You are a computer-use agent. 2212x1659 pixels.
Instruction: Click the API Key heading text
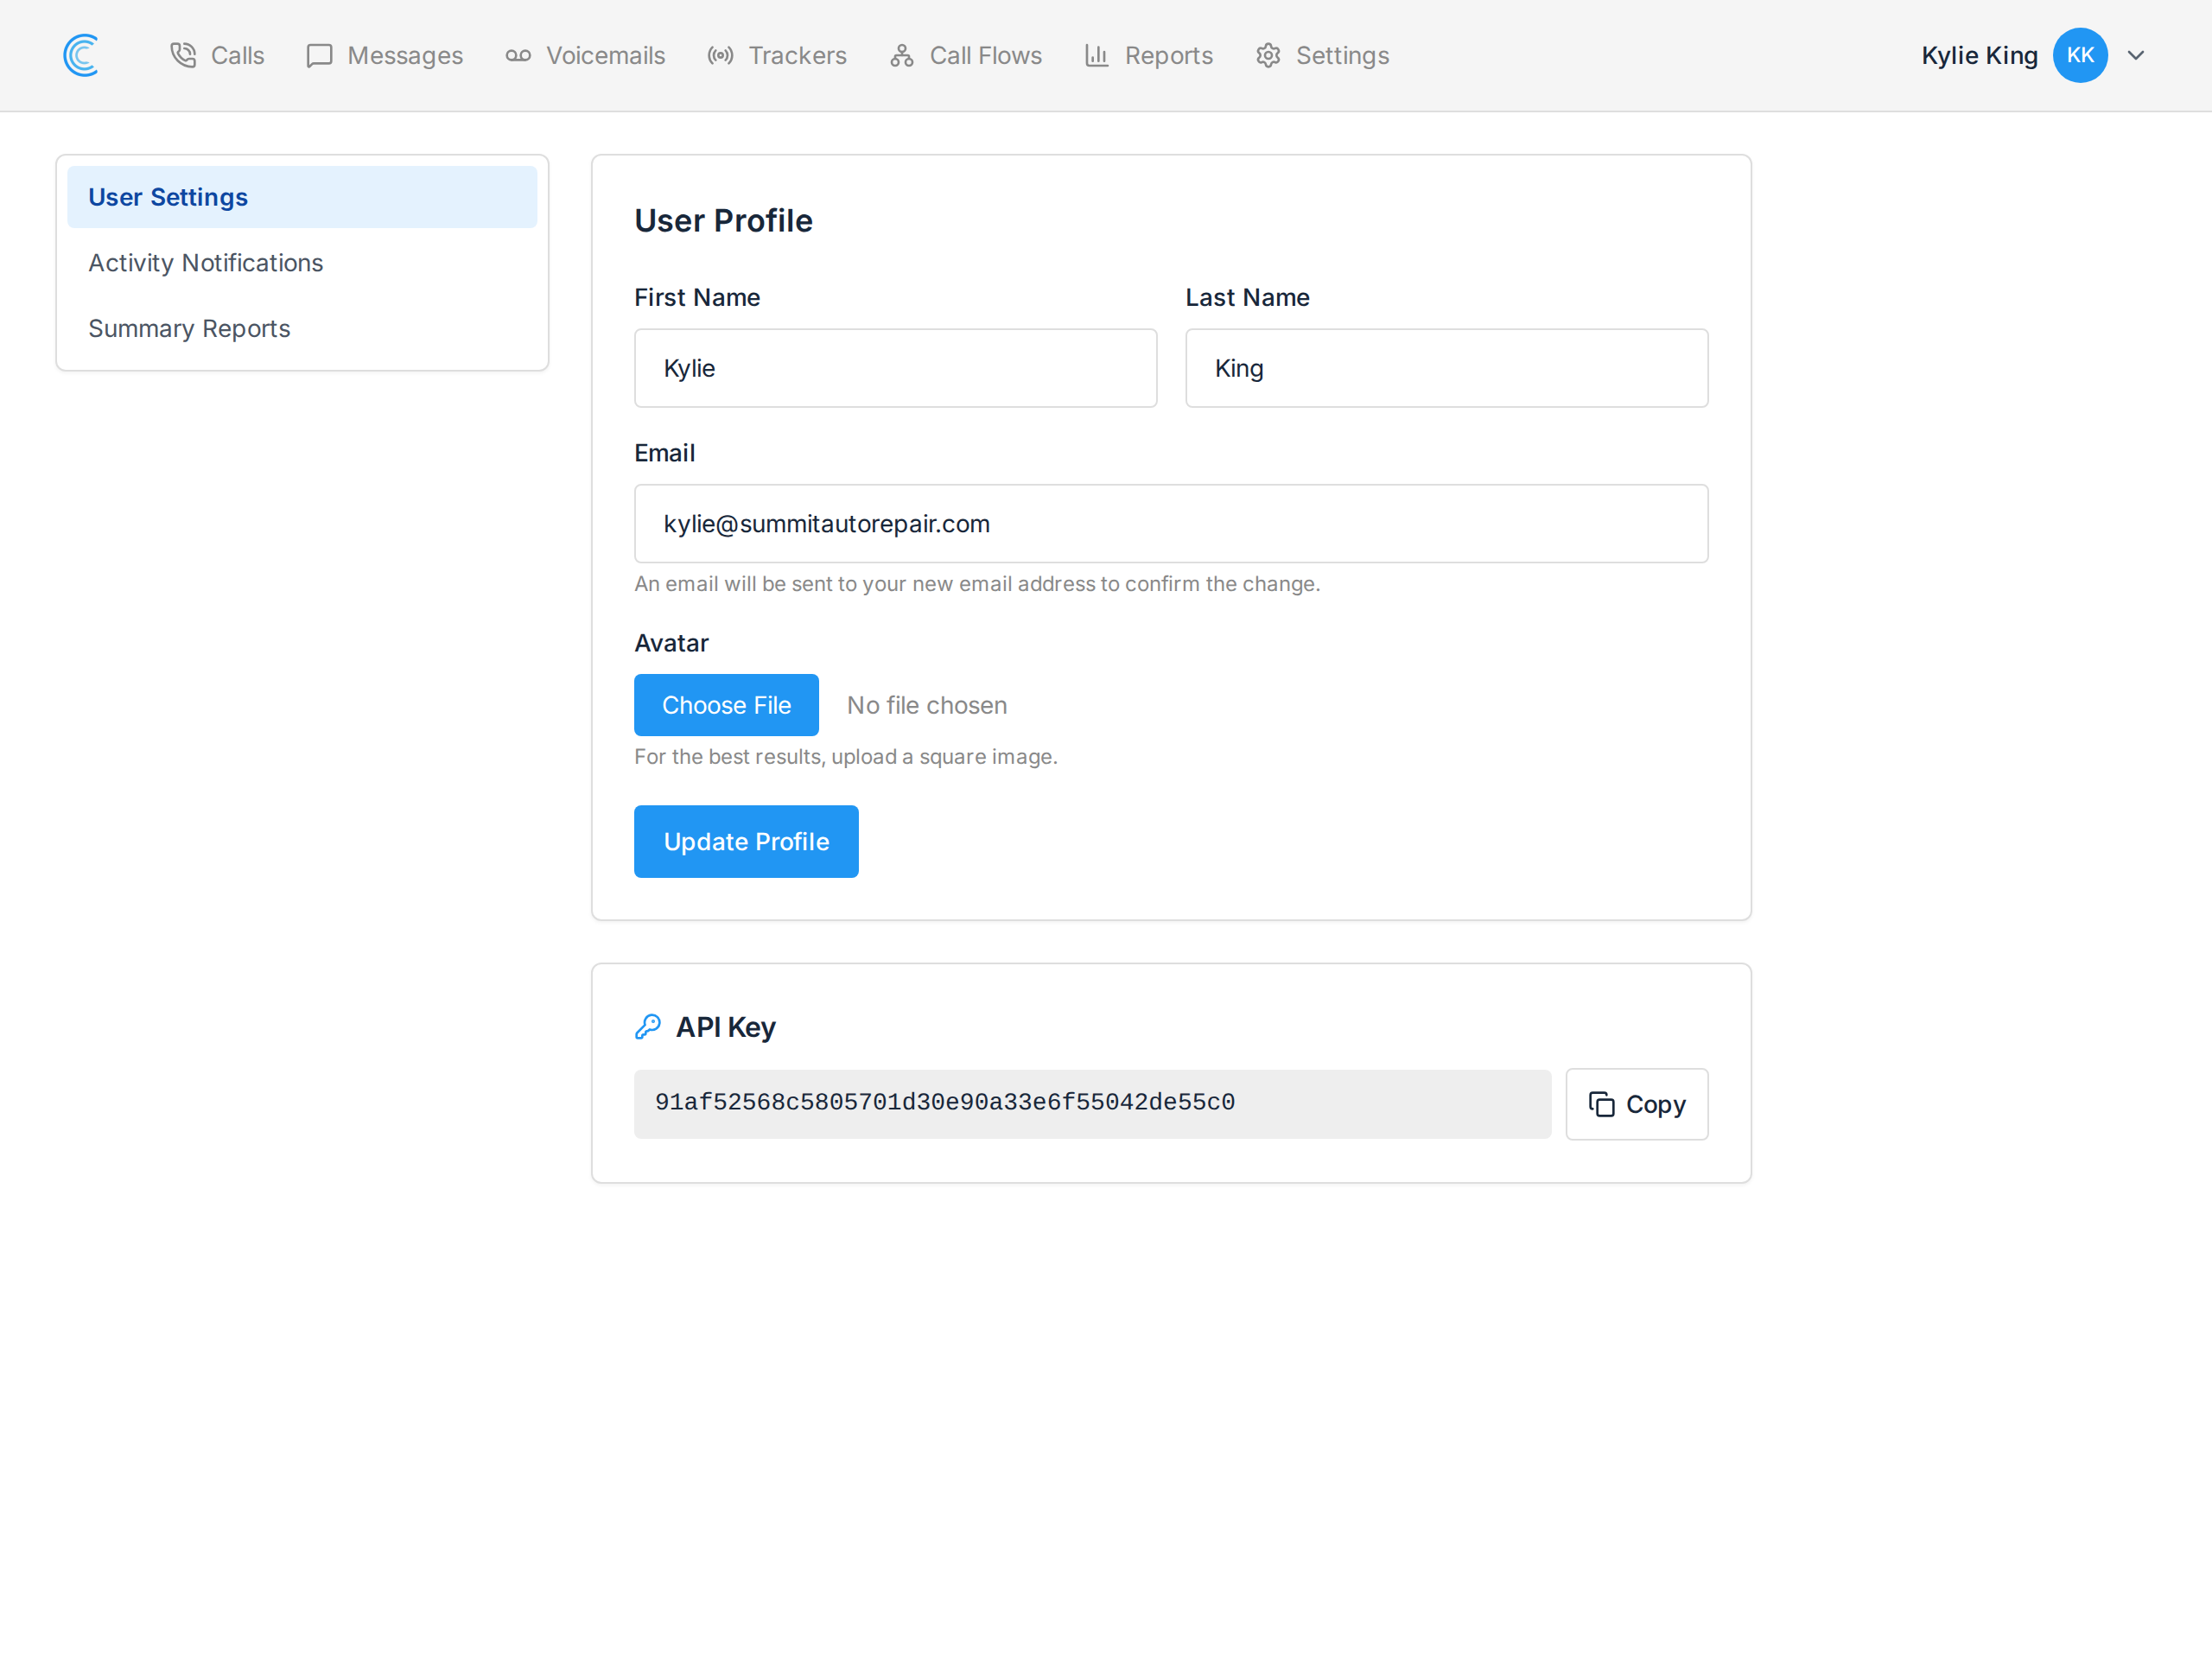(x=726, y=1027)
